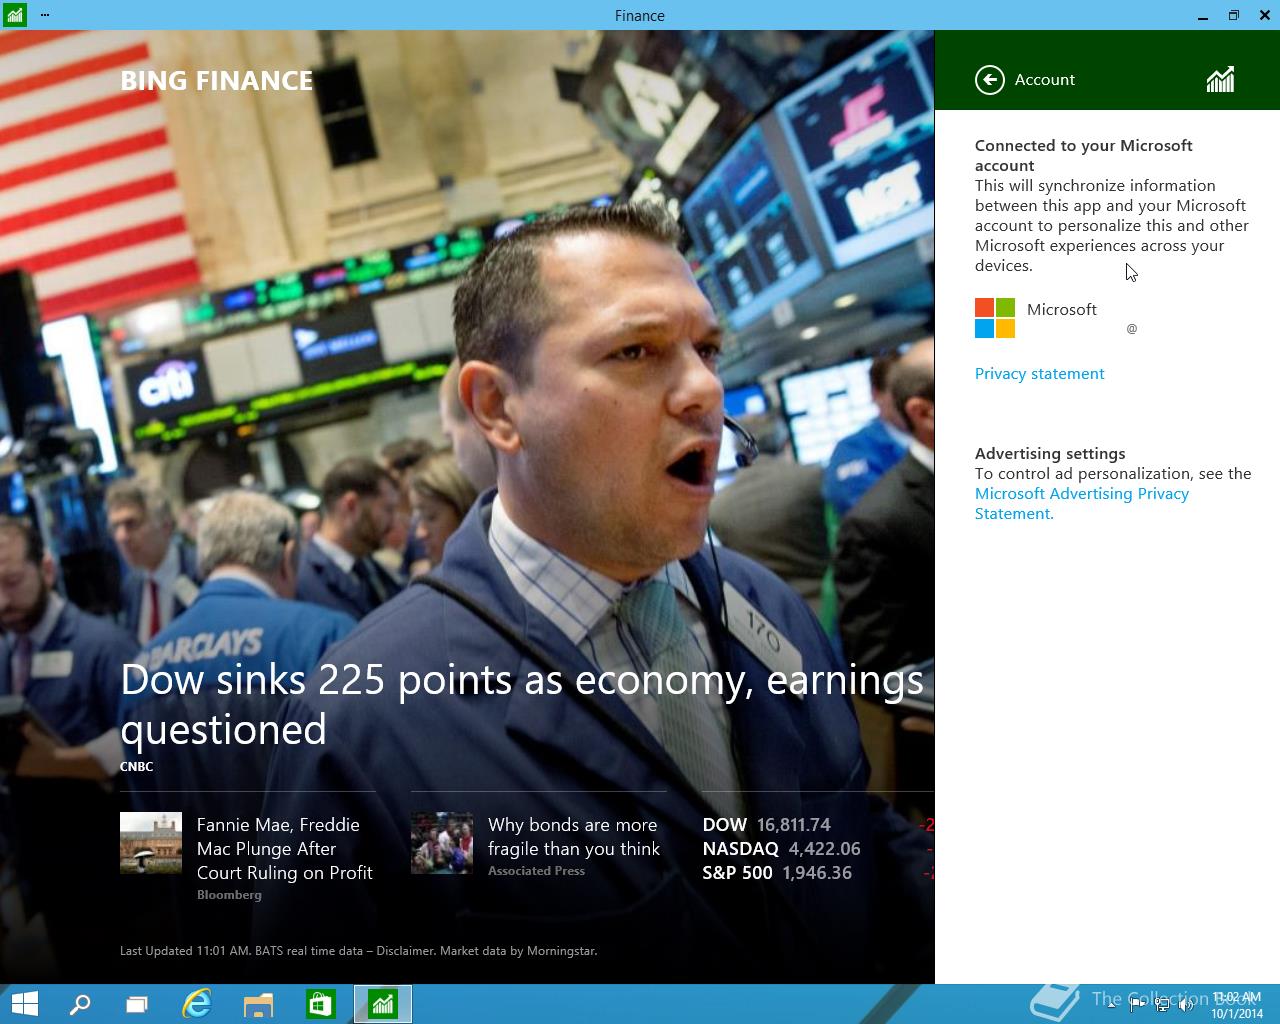Select the S&P 500 index row
1280x1024 pixels.
817,873
